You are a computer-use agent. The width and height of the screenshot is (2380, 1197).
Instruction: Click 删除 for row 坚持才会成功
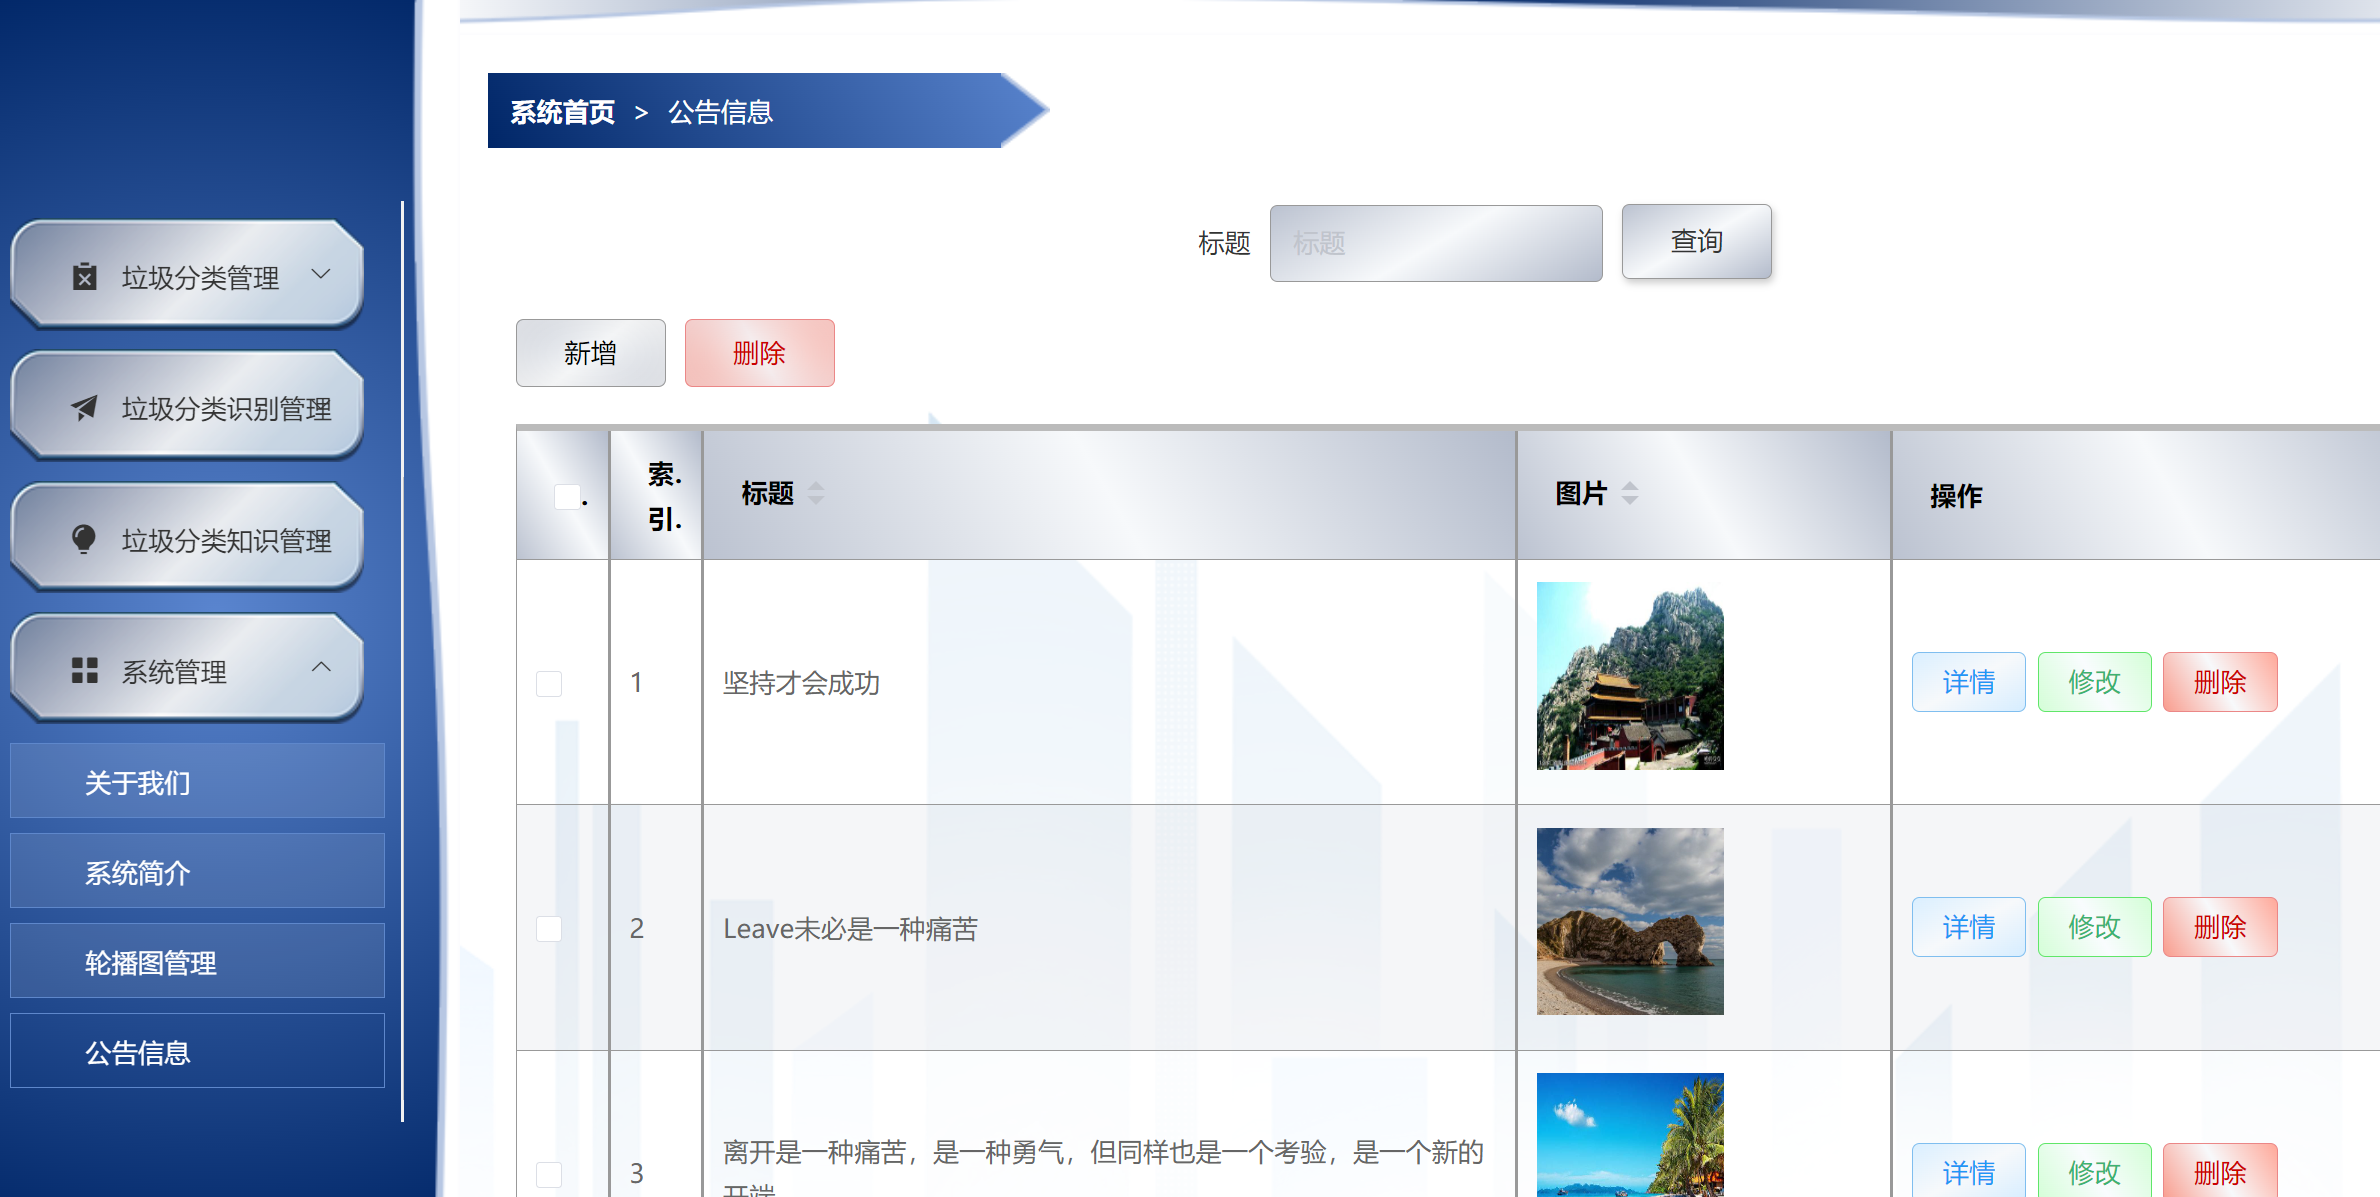pyautogui.click(x=2220, y=682)
